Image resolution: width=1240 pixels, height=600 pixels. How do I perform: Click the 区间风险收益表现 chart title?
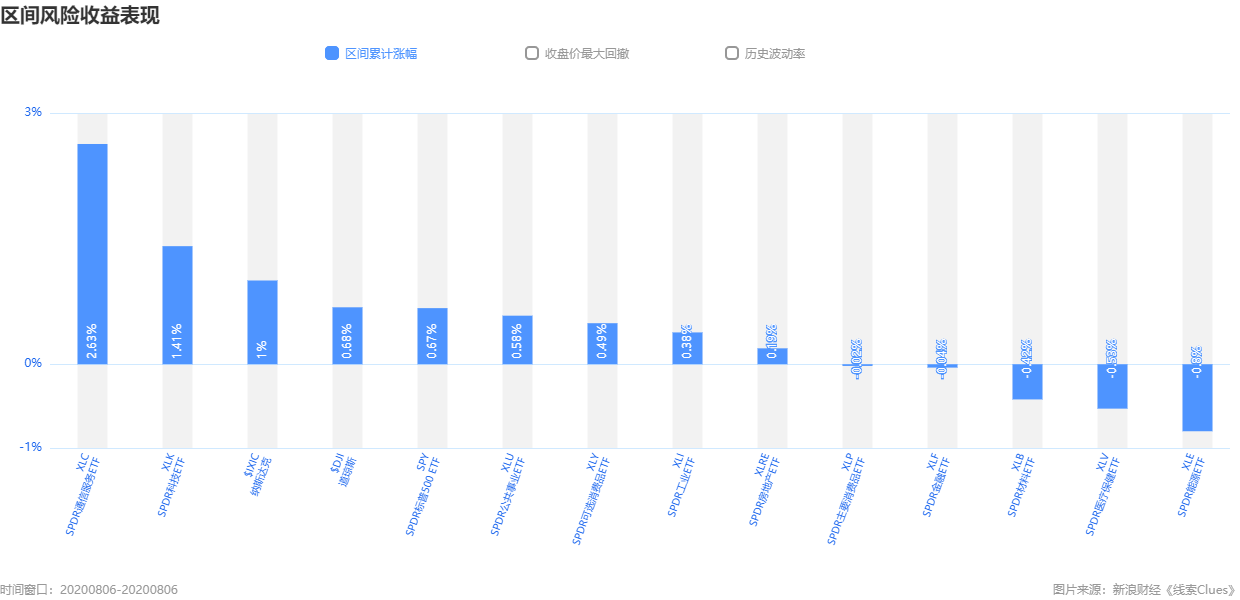coord(80,15)
